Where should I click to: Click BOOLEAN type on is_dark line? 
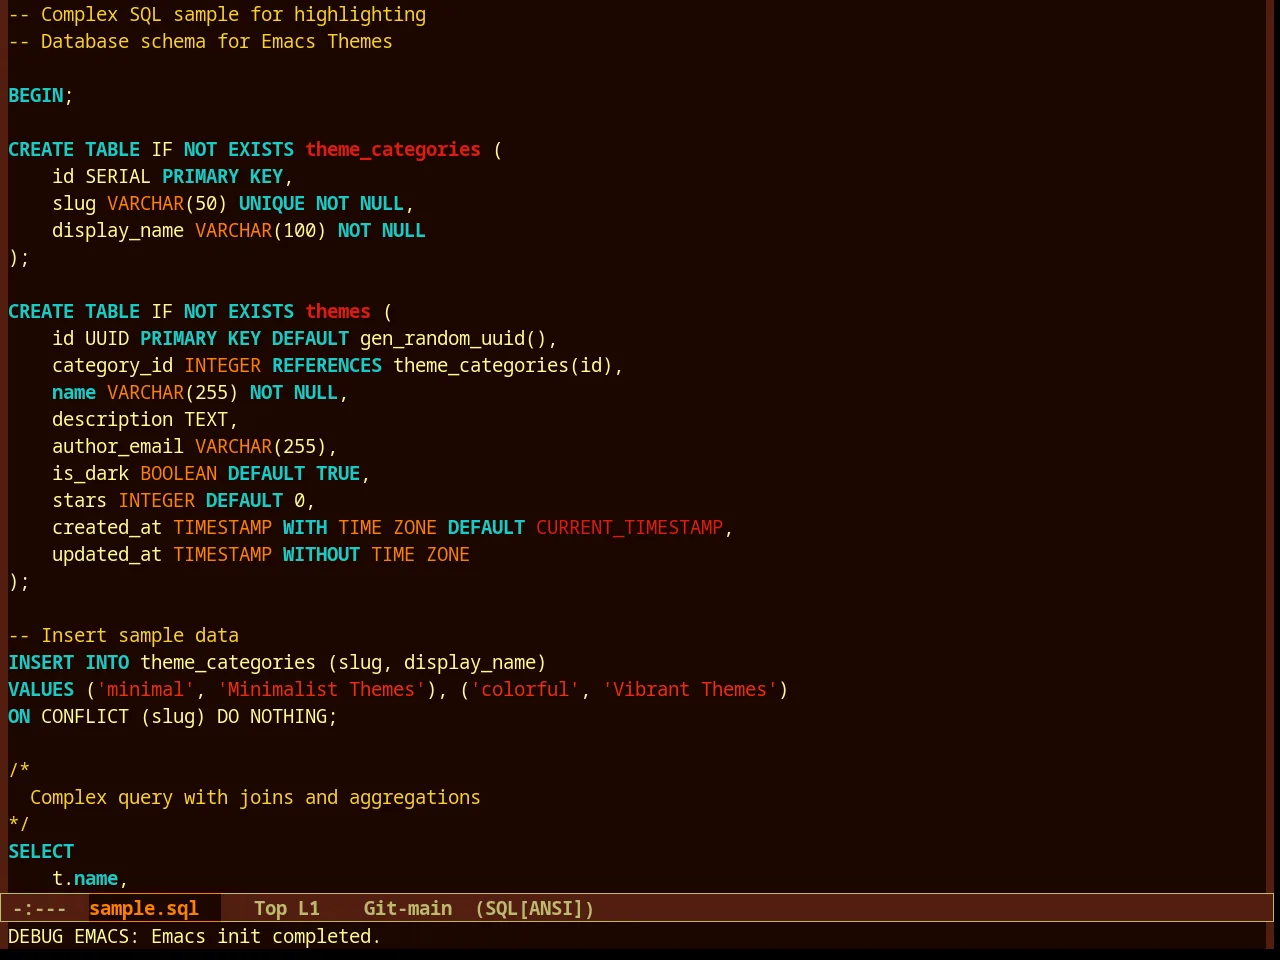pyautogui.click(x=179, y=473)
